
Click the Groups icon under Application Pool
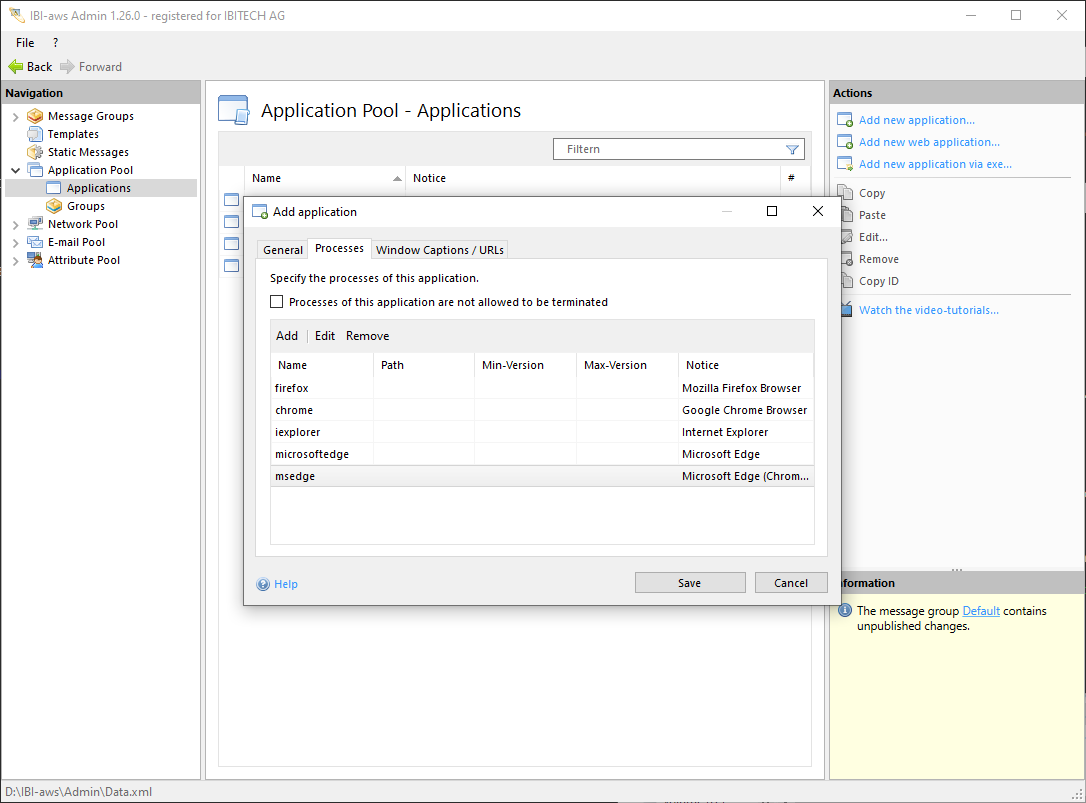pyautogui.click(x=54, y=206)
